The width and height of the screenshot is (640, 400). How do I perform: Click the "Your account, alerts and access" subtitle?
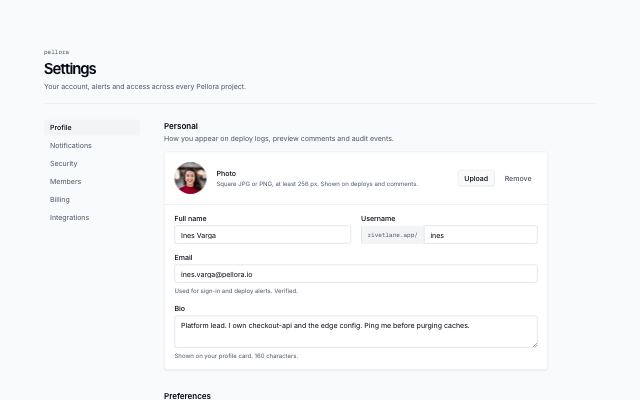pyautogui.click(x=145, y=87)
